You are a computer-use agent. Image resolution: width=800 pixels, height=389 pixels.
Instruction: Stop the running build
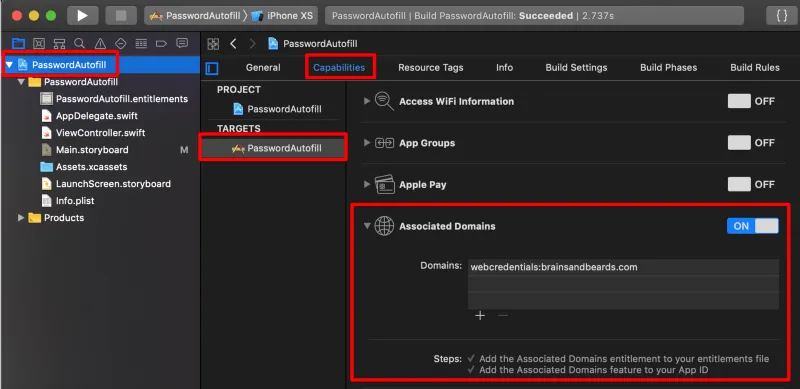(121, 16)
